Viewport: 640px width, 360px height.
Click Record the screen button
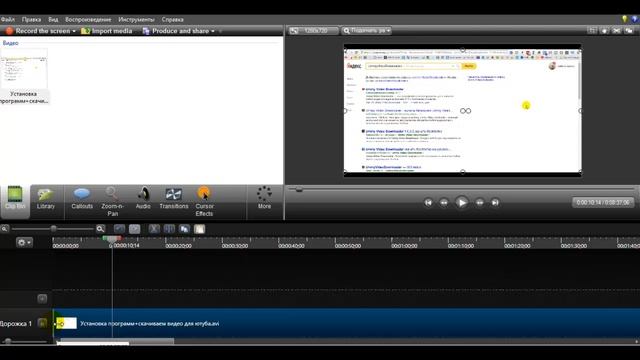tap(38, 31)
